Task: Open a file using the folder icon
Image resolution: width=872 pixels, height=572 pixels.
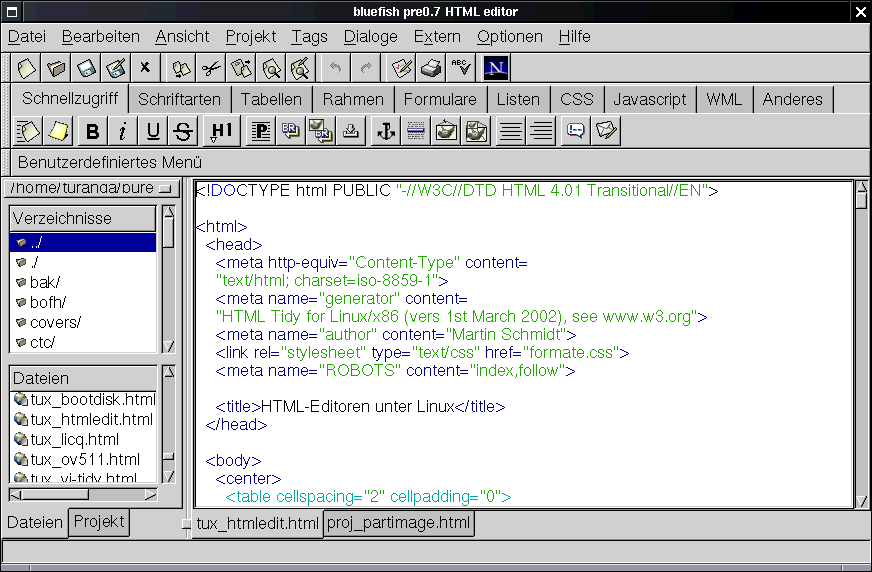Action: pos(56,68)
